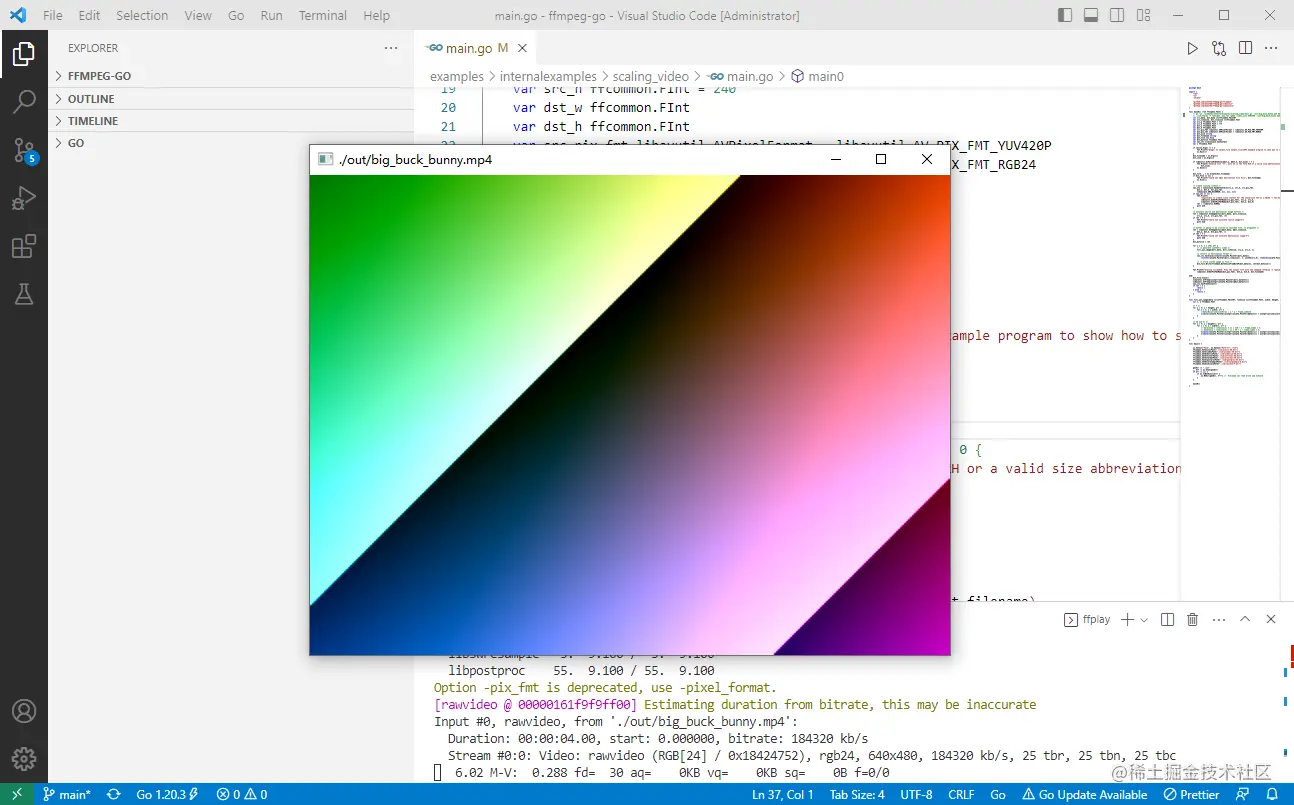Click VS Code logo in title bar

(x=17, y=16)
